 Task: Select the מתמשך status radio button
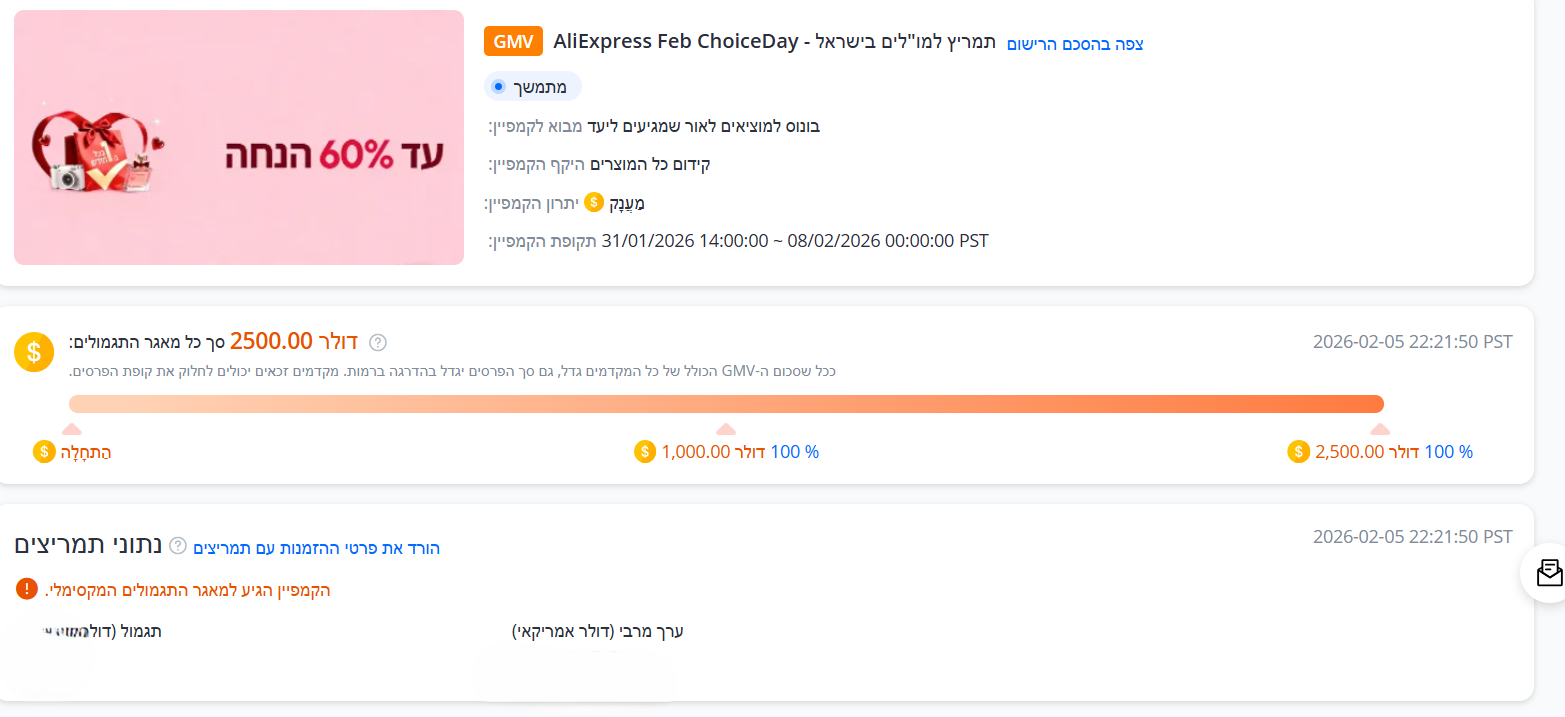coord(498,86)
